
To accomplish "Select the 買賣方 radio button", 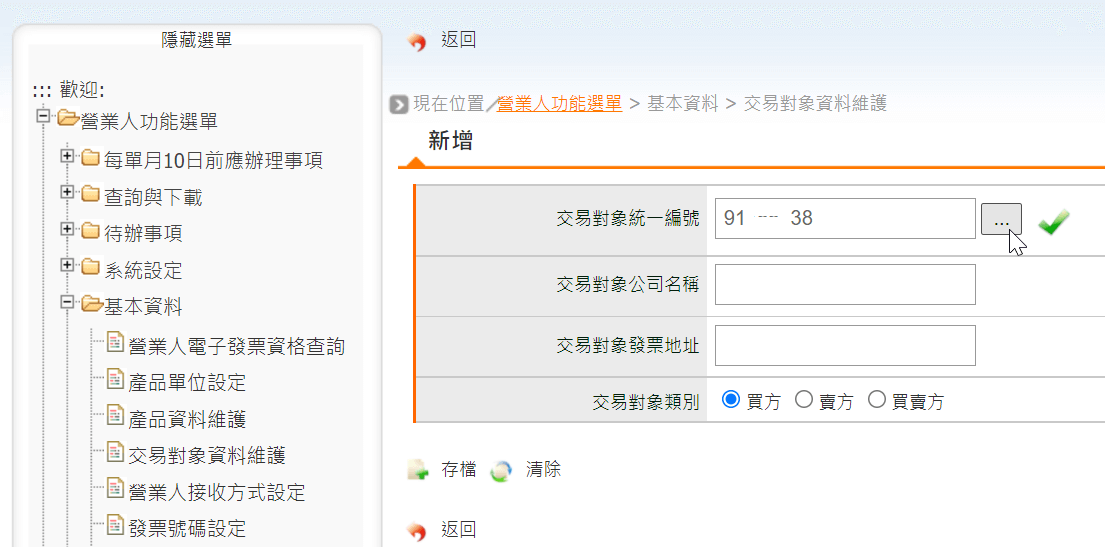I will click(x=877, y=400).
